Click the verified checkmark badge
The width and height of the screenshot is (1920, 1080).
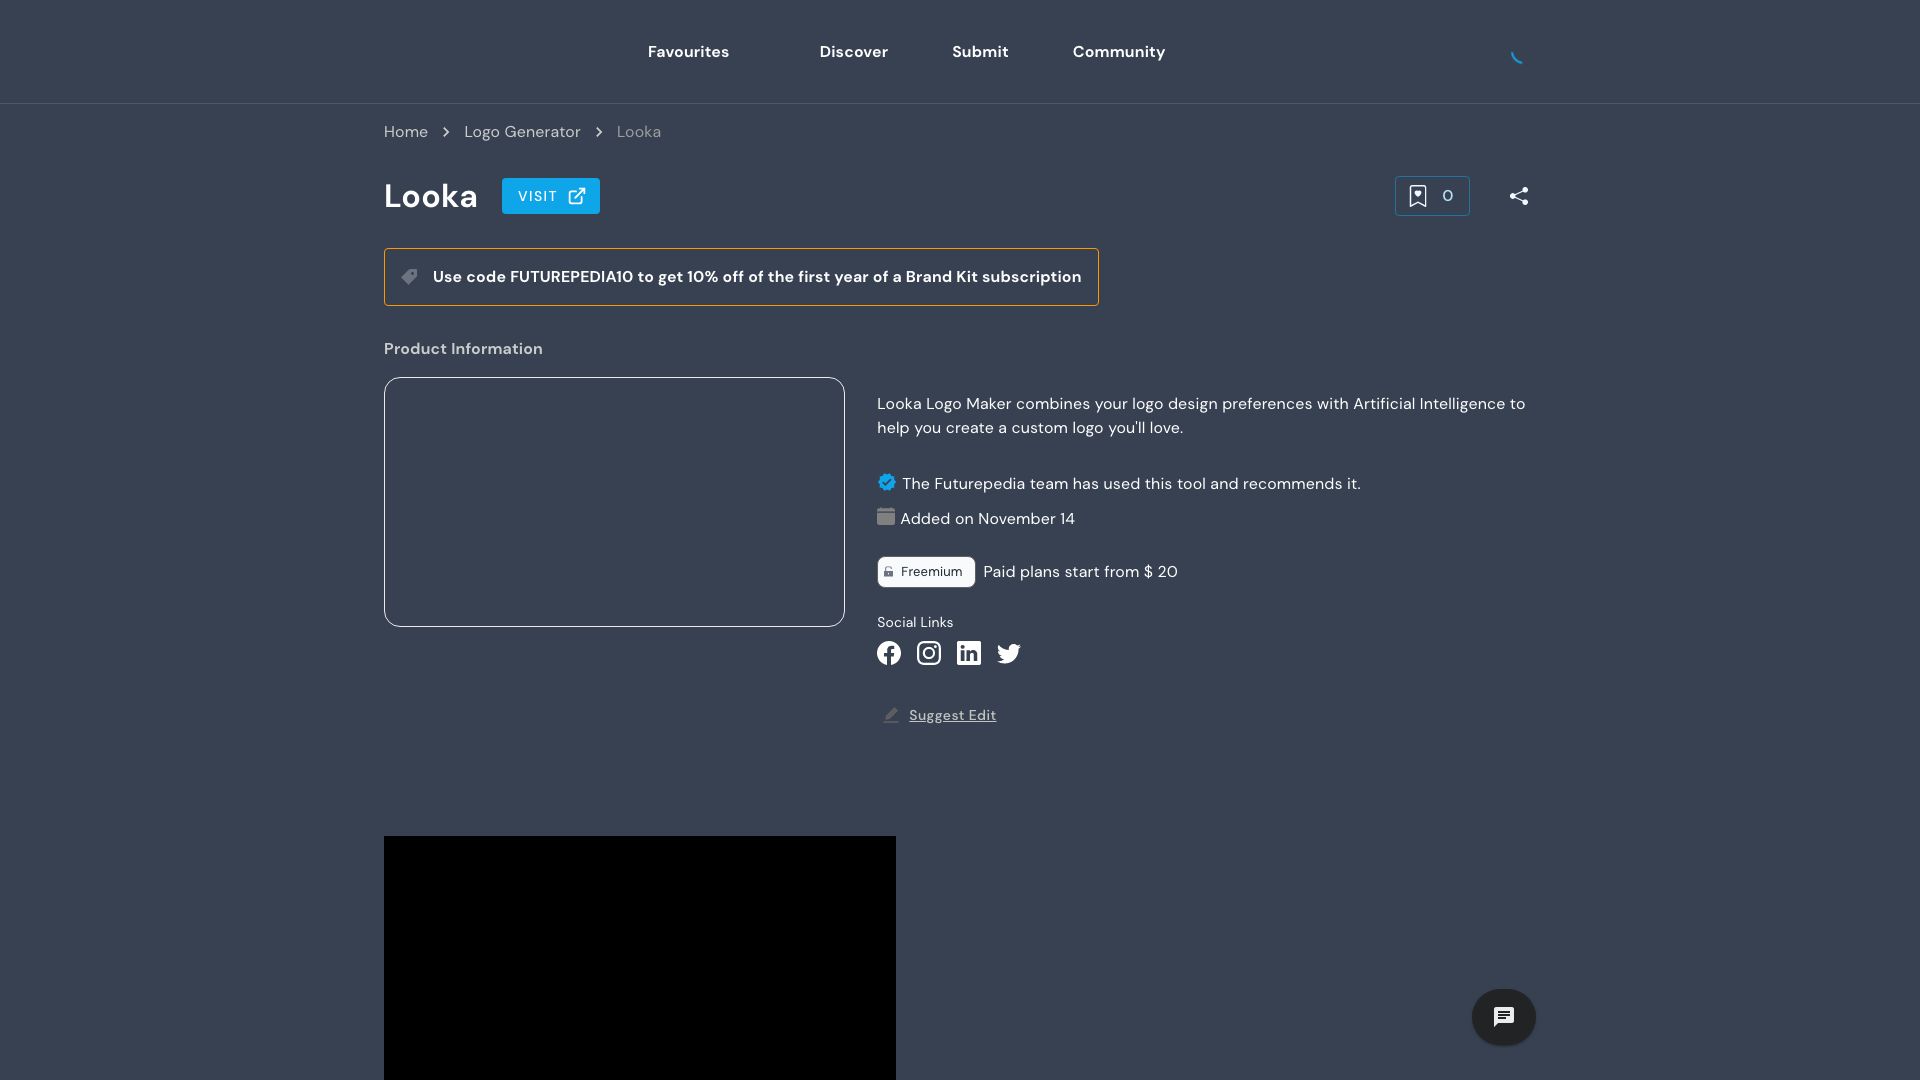886,482
